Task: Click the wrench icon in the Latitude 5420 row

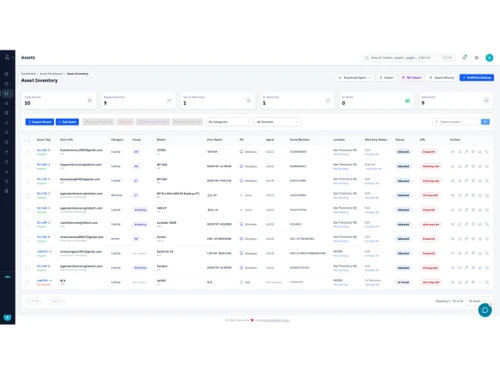Action: pyautogui.click(x=466, y=224)
